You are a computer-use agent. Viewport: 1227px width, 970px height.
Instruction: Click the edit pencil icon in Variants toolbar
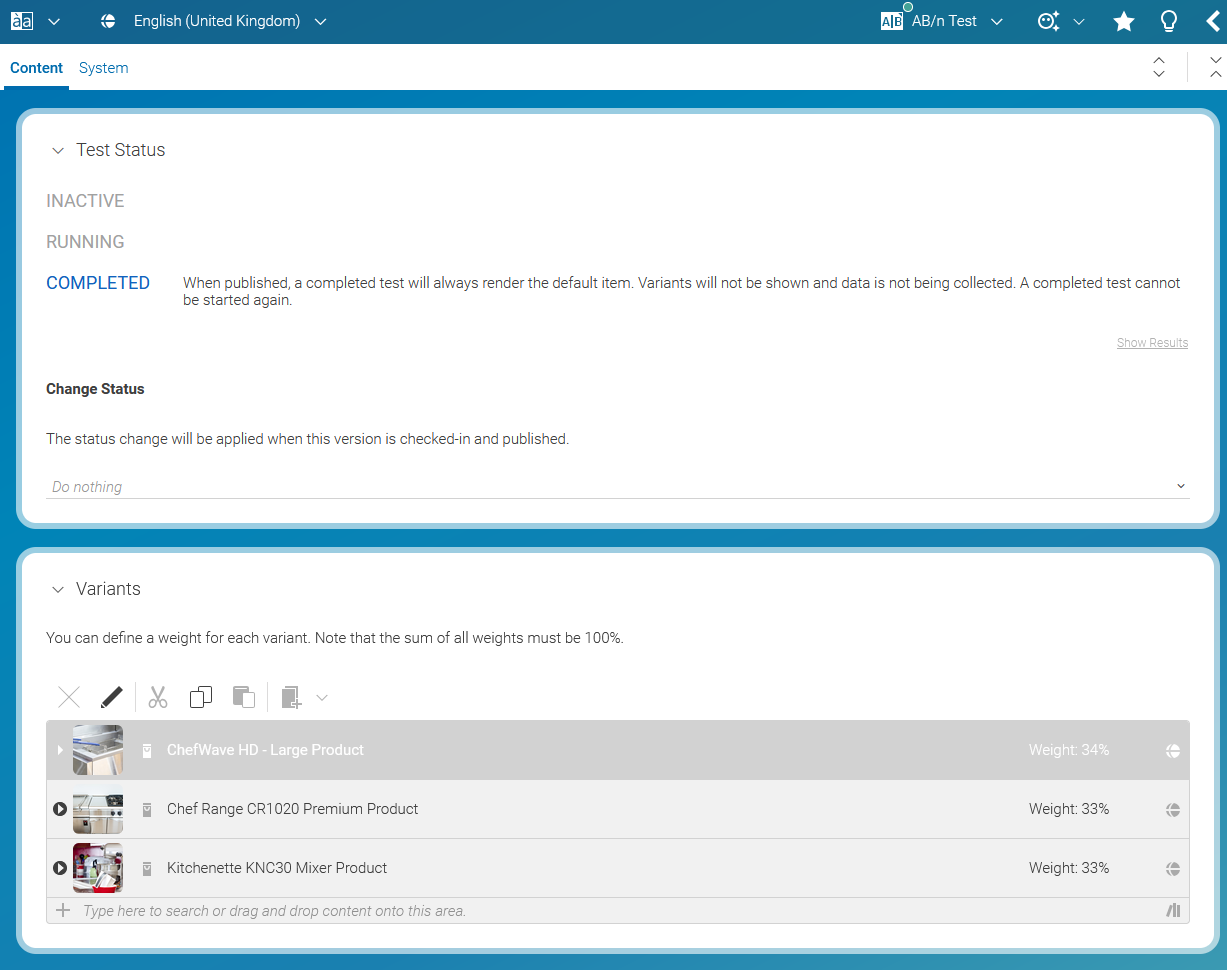(x=112, y=697)
